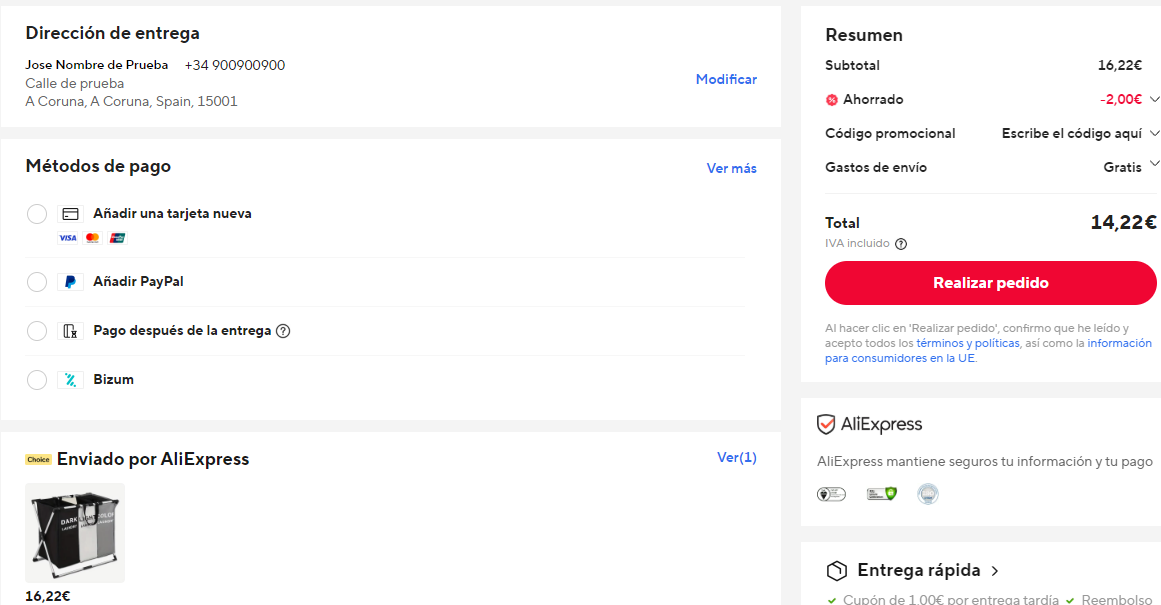Click Ver(1) to view shipped items

736,457
